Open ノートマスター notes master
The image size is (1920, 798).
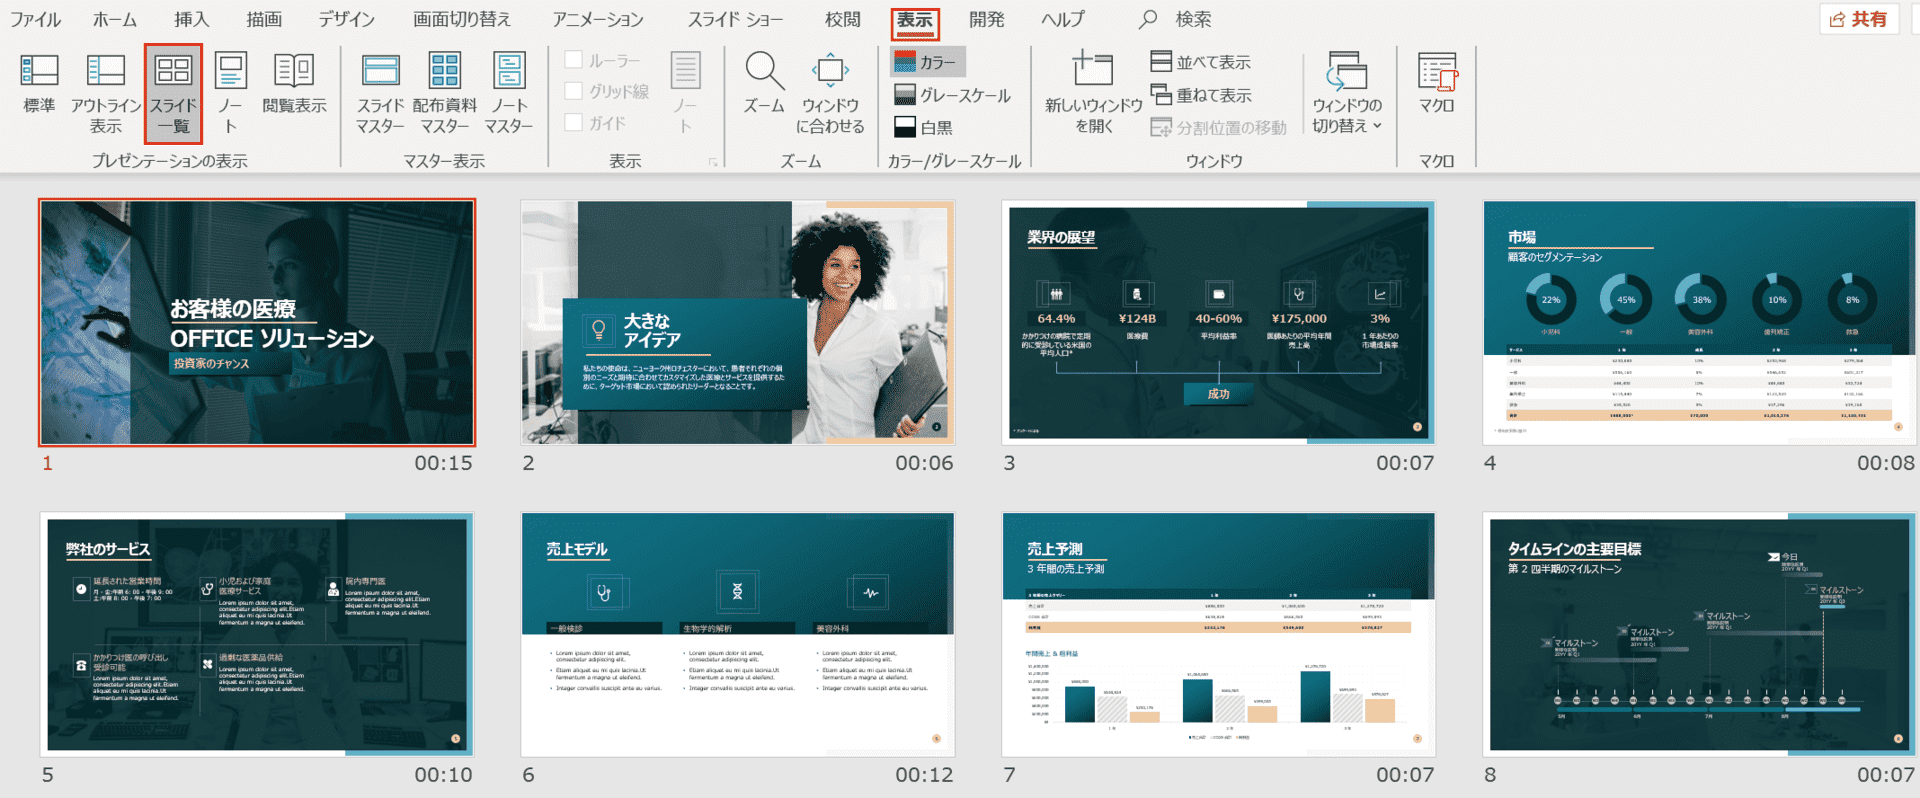[x=508, y=94]
